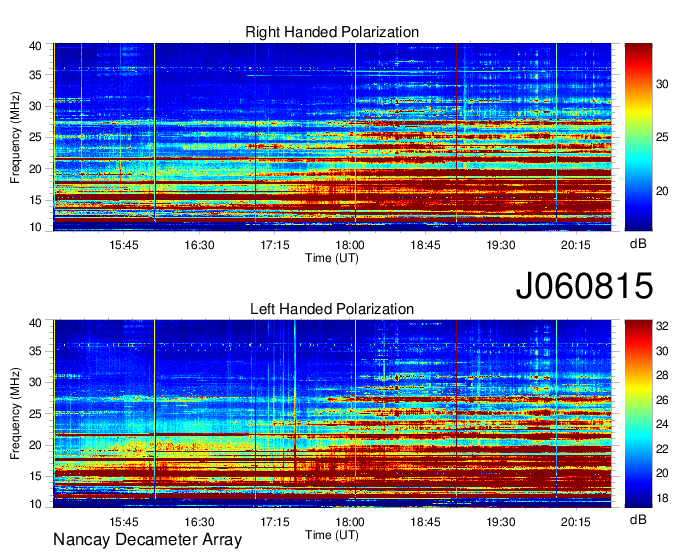Screen dimensions: 680x552
Task: Click the "Frequency (MHz)" axis label of the left-handed plot
Action: pyautogui.click(x=15, y=414)
